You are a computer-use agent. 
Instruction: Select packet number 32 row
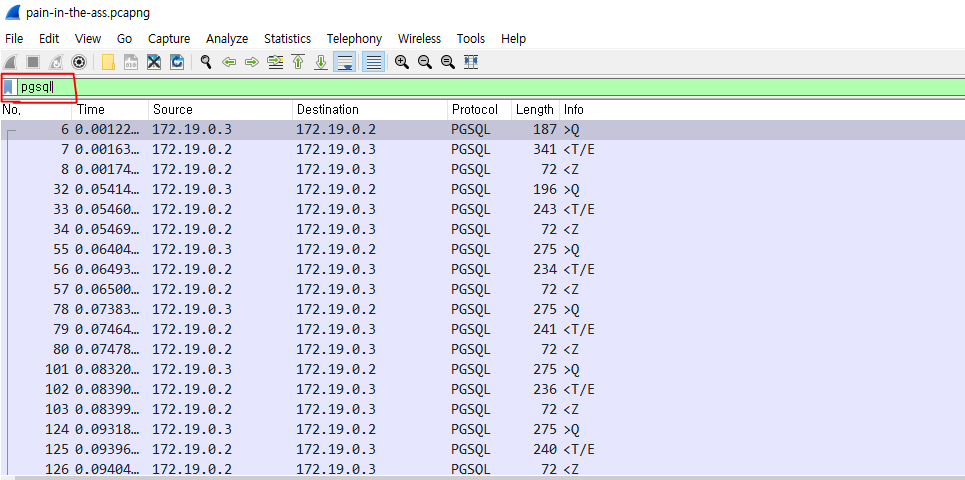click(482, 190)
